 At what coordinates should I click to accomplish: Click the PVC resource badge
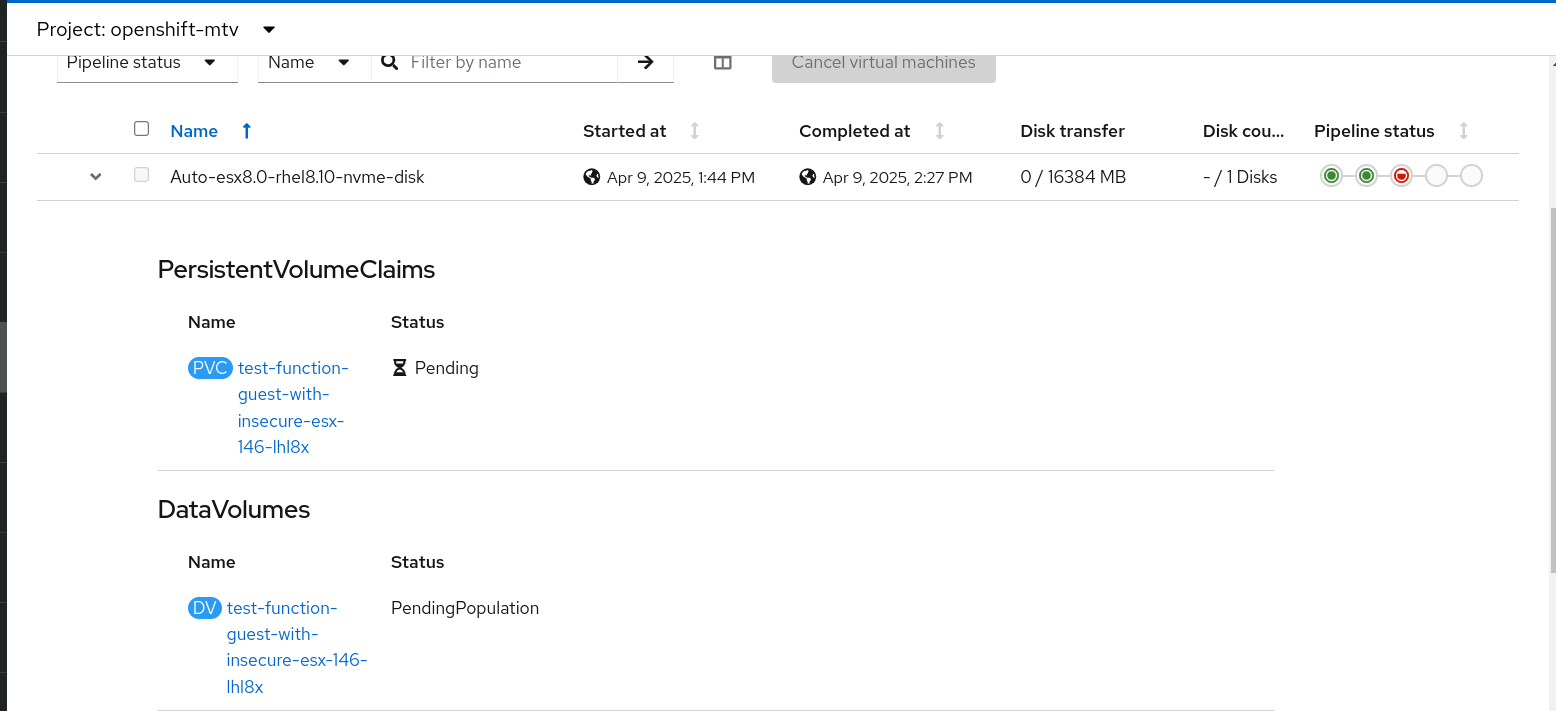pos(210,368)
